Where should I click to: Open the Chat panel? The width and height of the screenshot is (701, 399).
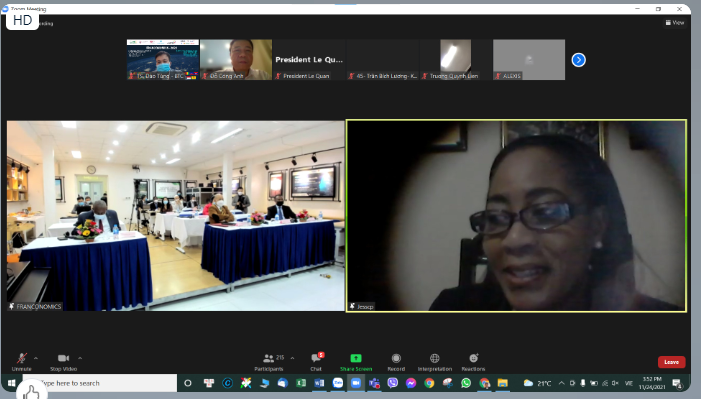(317, 362)
